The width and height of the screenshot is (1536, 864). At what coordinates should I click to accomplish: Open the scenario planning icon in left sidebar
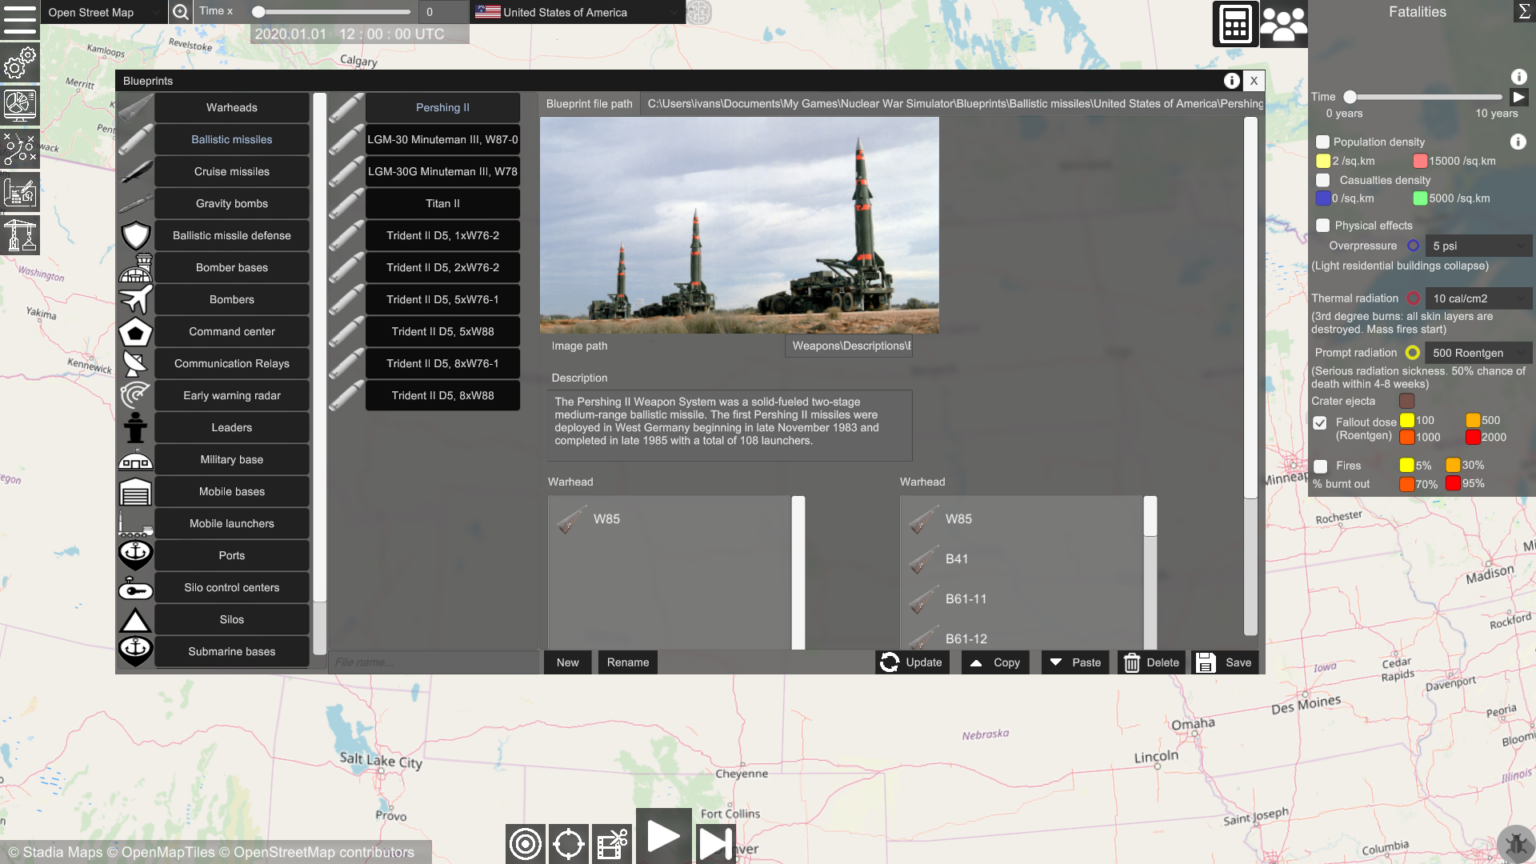click(20, 149)
